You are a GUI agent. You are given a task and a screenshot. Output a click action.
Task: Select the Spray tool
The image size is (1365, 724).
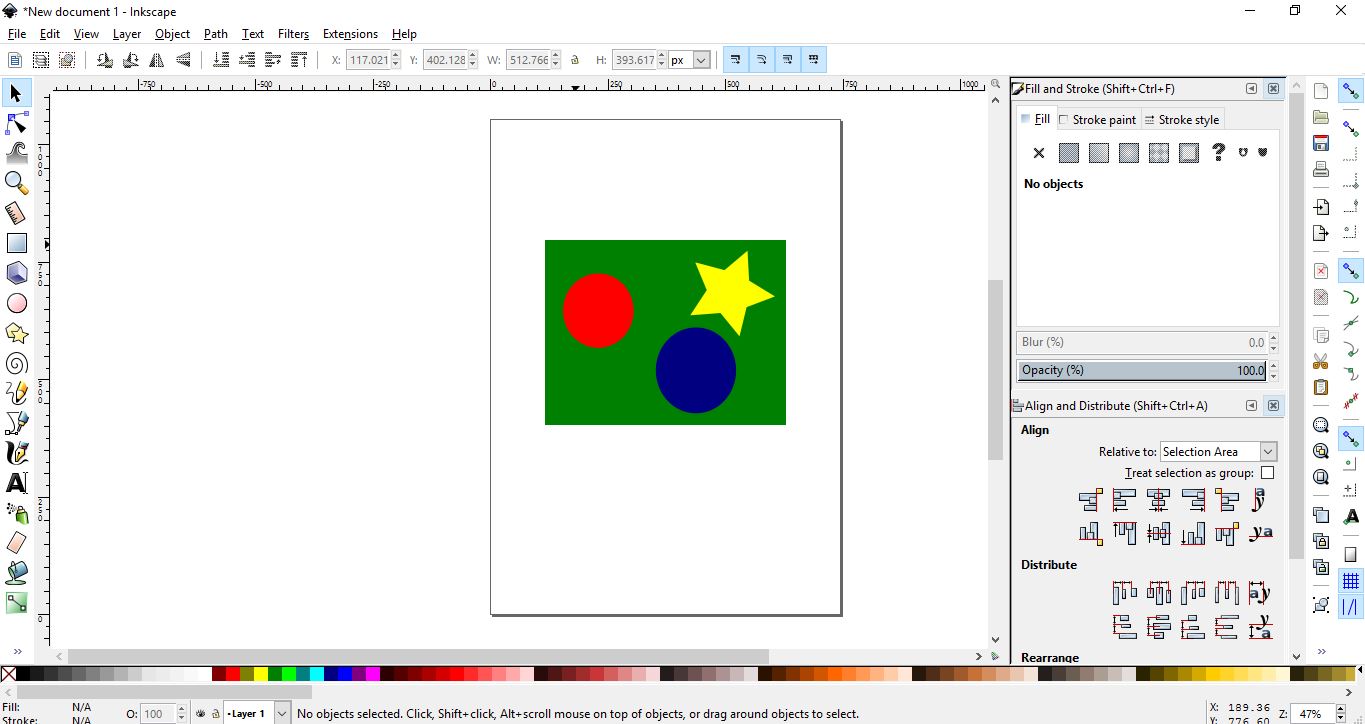tap(17, 513)
